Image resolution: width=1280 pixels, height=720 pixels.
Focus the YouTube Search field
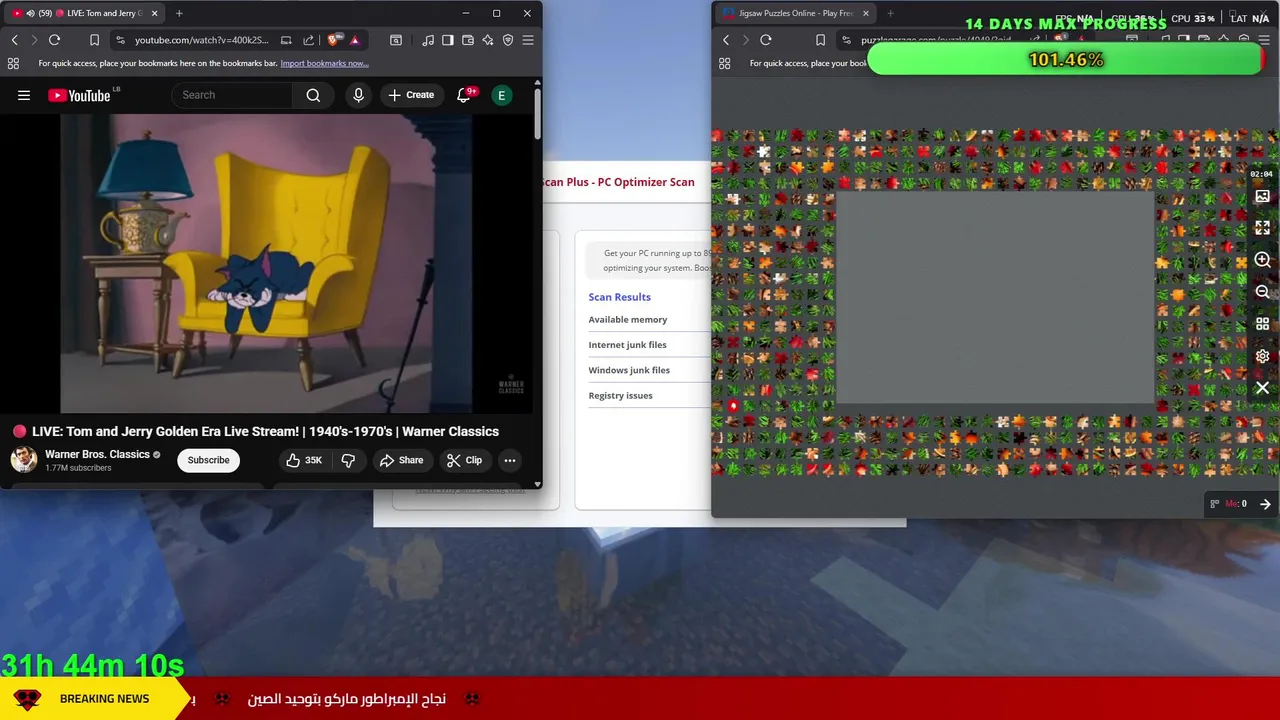[x=232, y=95]
